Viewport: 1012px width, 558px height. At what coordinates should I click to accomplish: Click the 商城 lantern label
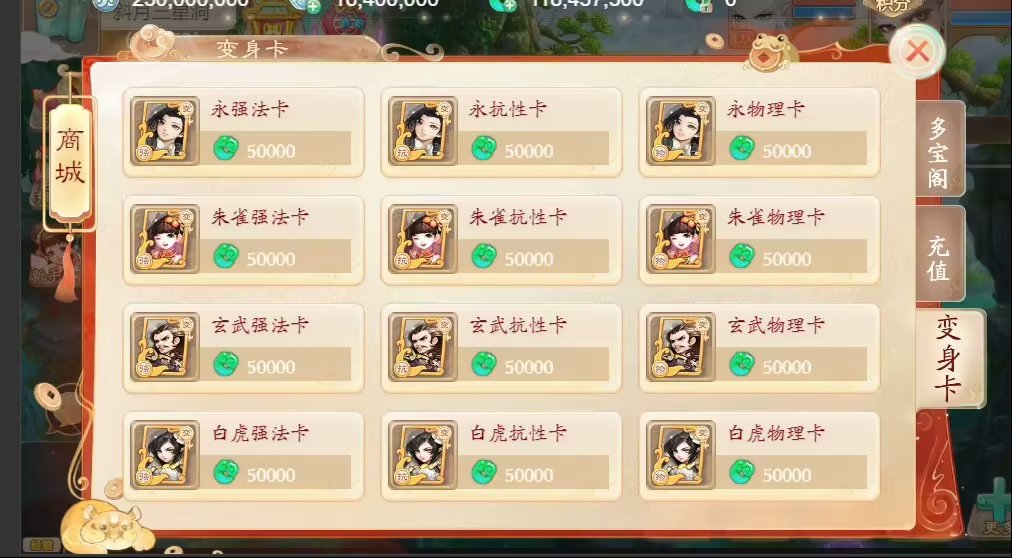70,155
